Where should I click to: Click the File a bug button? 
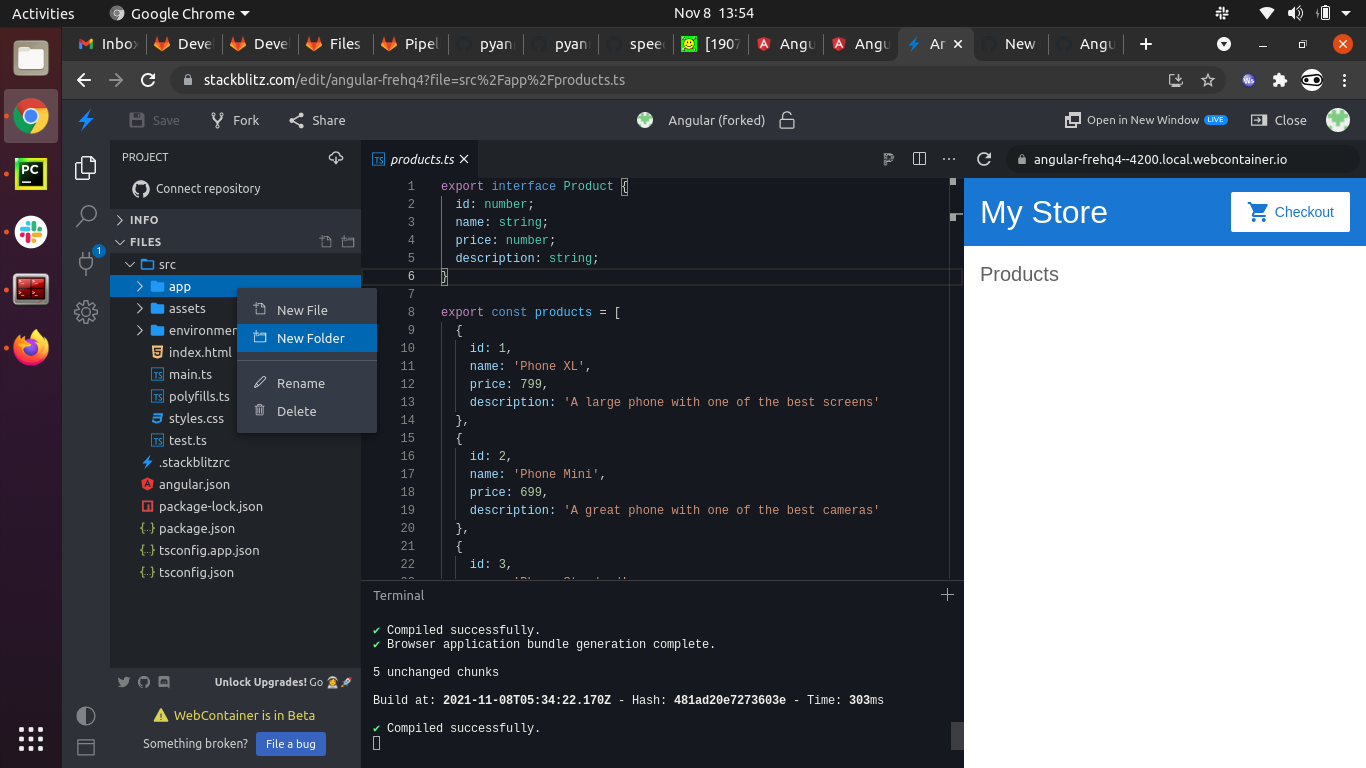[x=290, y=744]
